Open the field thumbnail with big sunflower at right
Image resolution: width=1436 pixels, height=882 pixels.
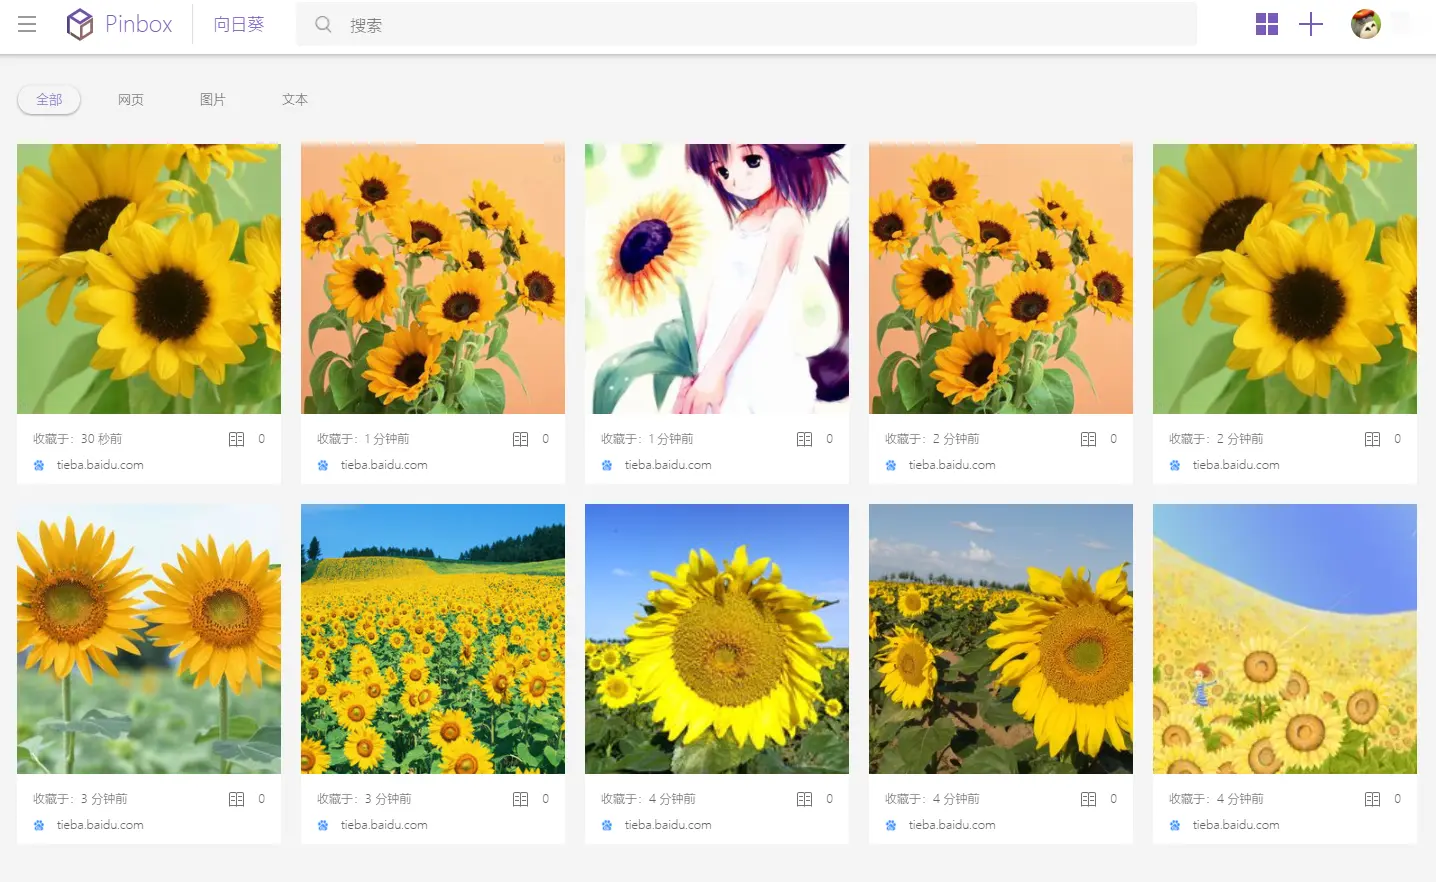pyautogui.click(x=1001, y=639)
